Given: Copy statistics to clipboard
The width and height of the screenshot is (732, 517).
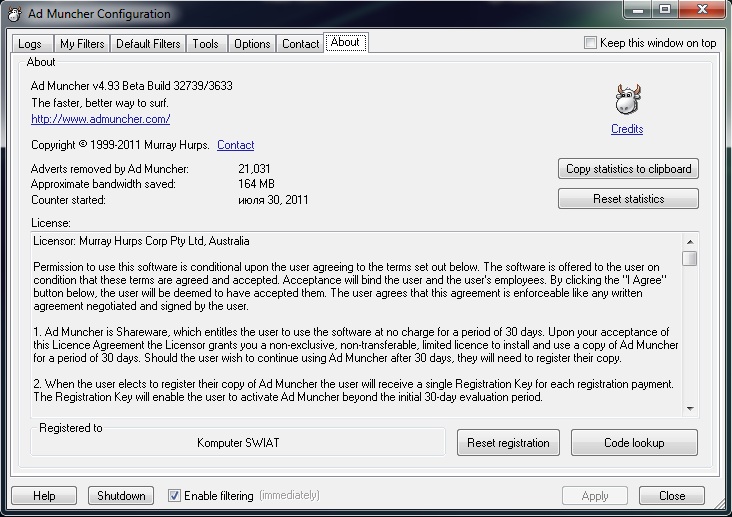Looking at the screenshot, I should click(628, 169).
